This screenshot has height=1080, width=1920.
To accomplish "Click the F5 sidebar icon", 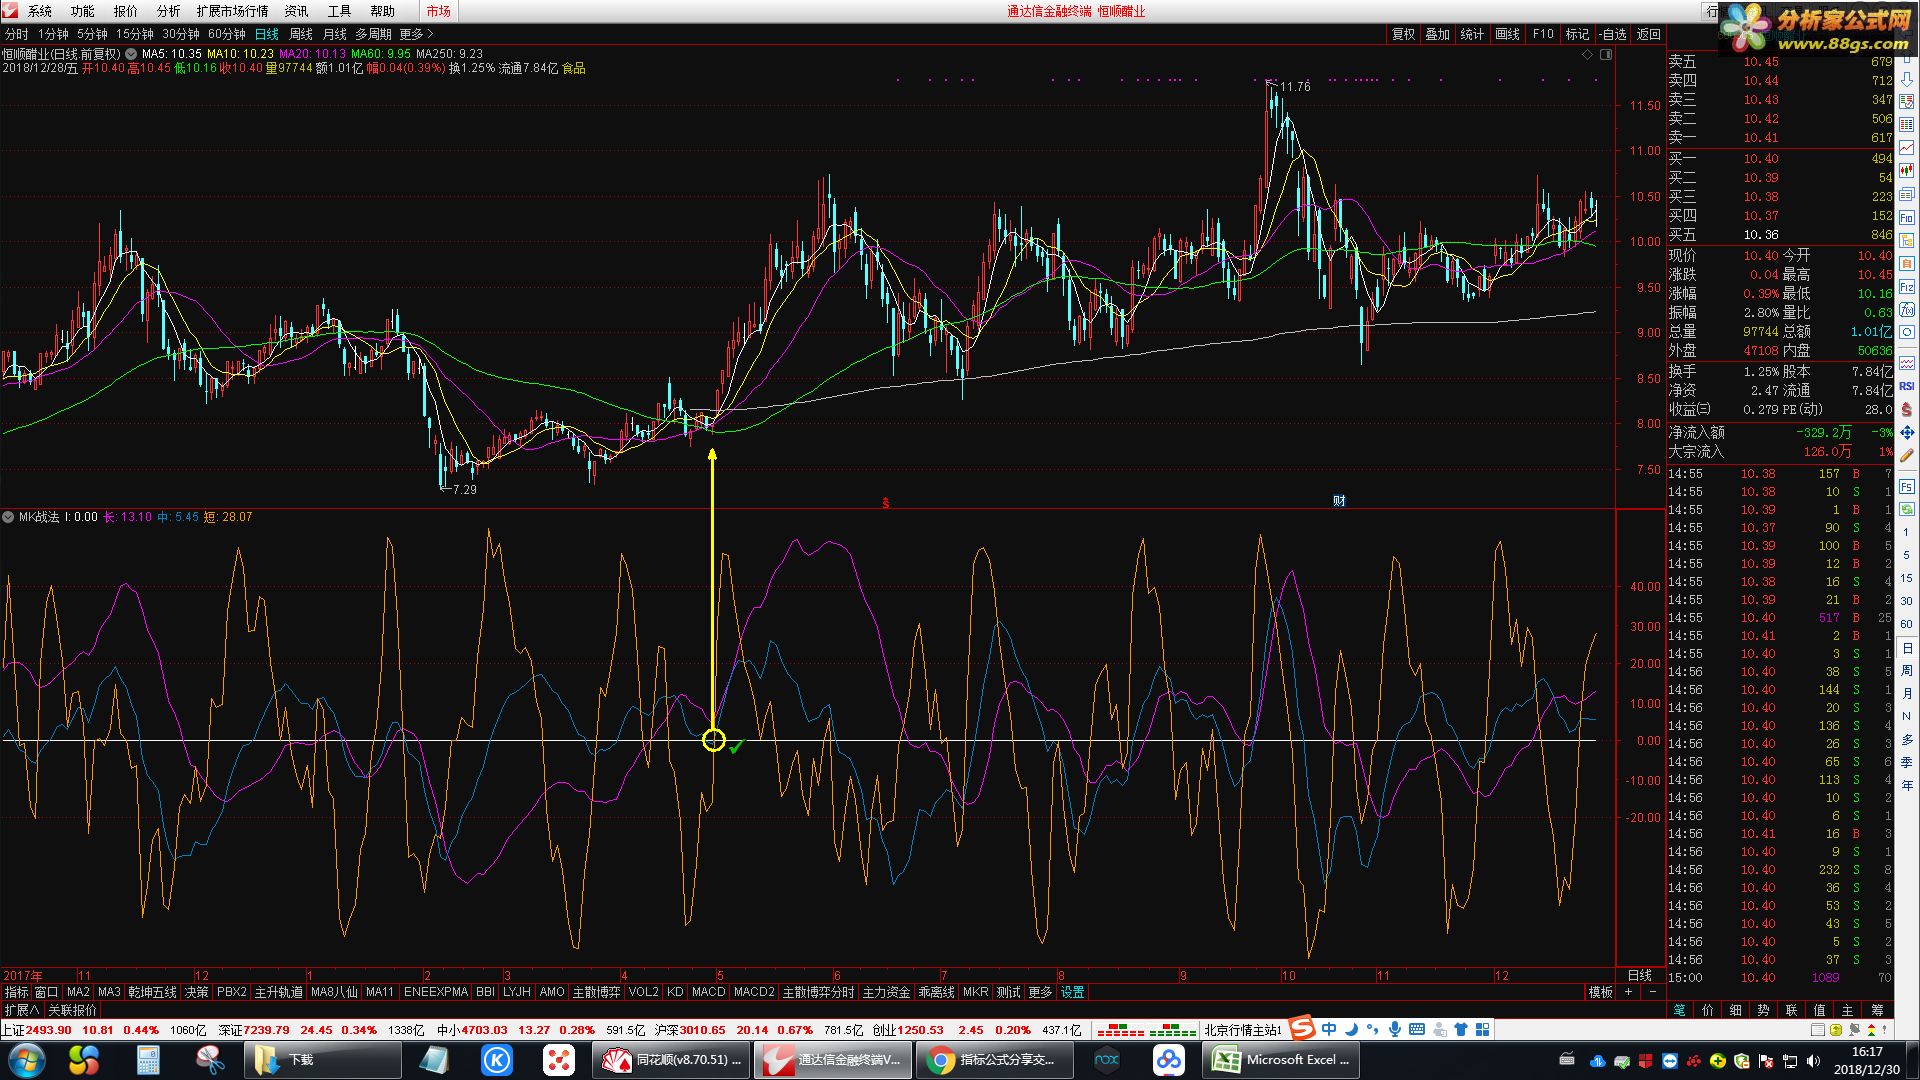I will 1907,487.
